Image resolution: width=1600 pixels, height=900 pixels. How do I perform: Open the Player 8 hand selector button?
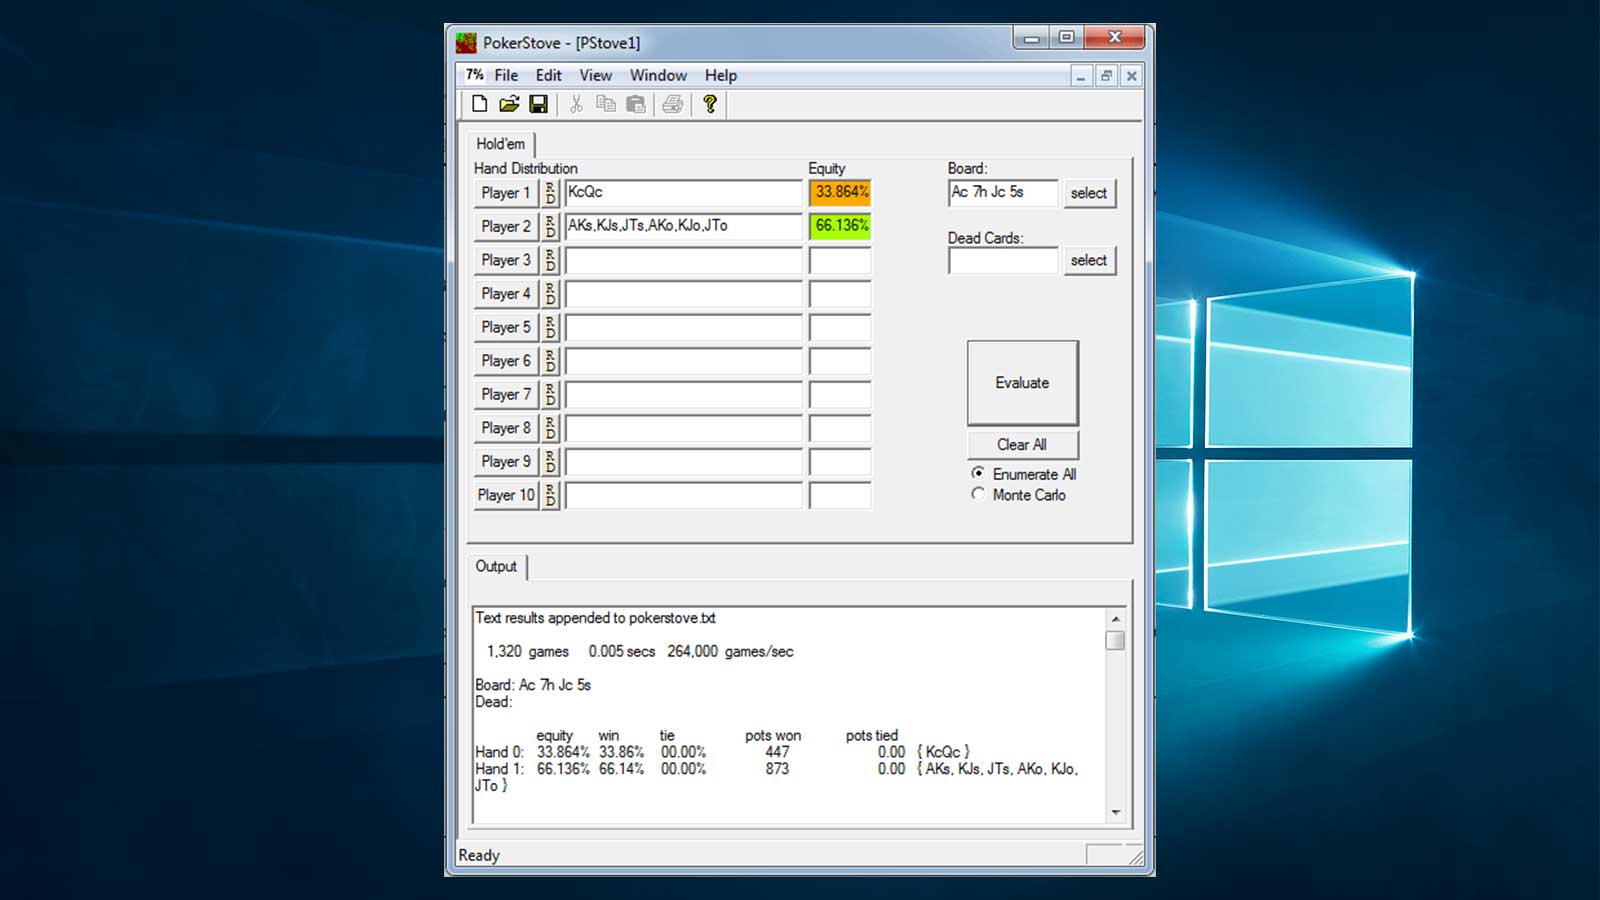coord(506,428)
